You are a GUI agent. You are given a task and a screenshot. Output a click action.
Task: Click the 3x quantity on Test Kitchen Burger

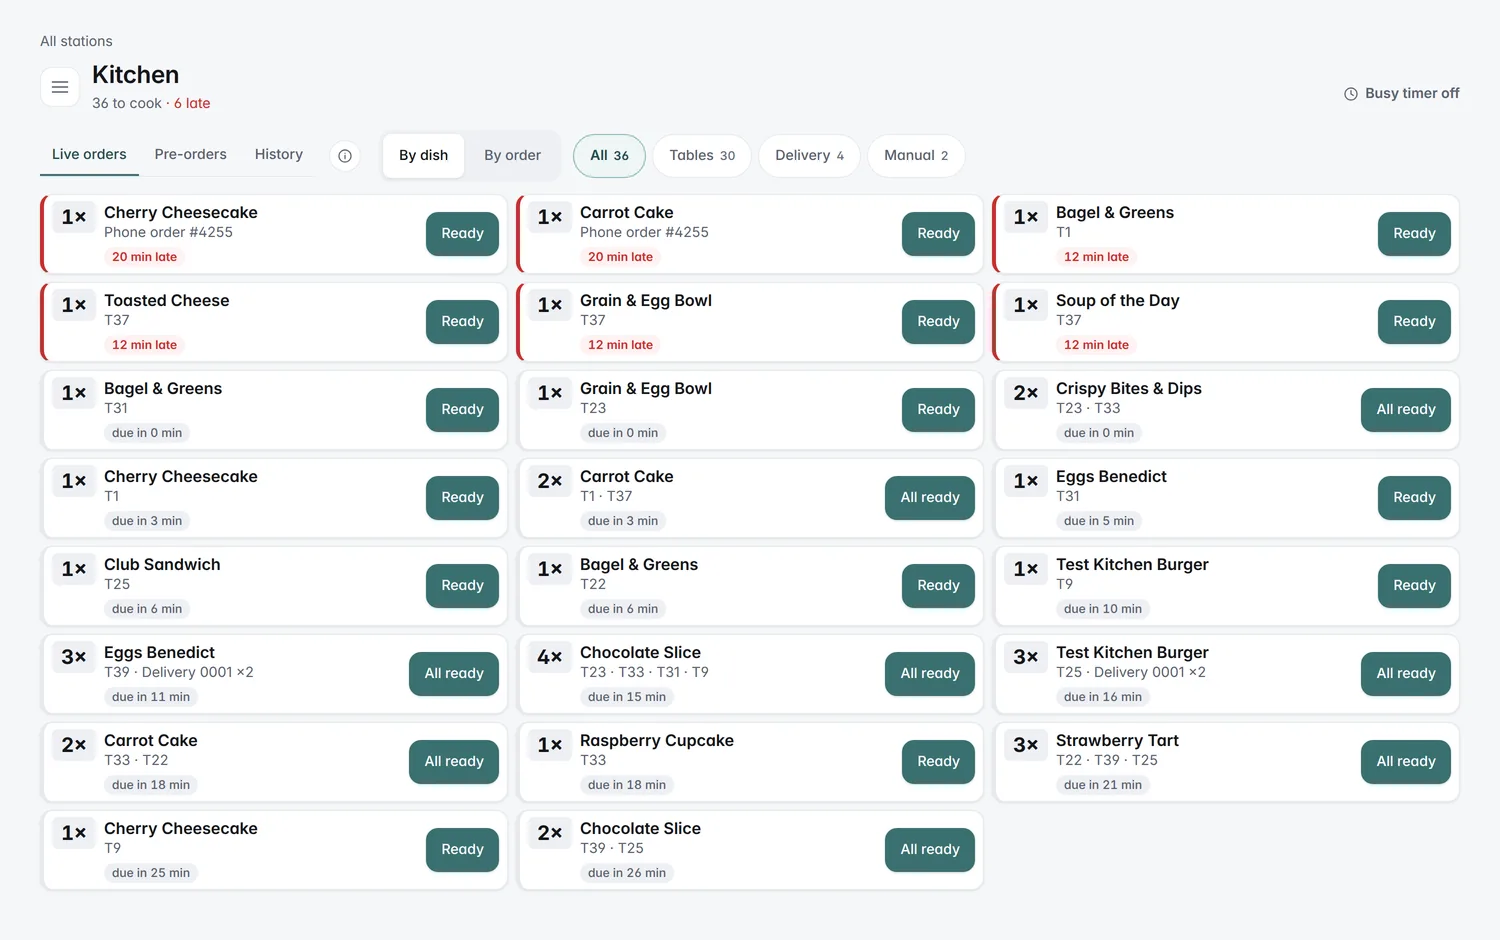(1026, 657)
